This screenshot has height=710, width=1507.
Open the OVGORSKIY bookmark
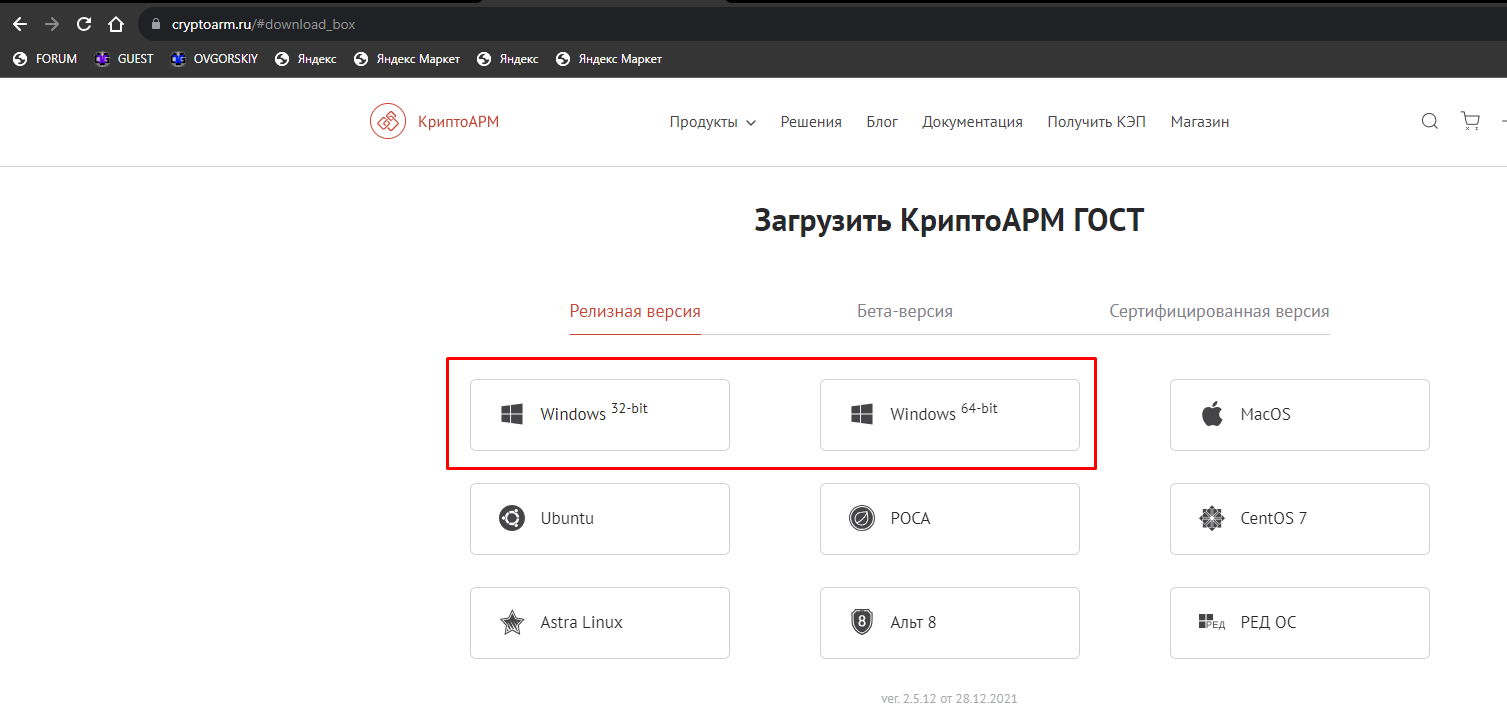[214, 59]
